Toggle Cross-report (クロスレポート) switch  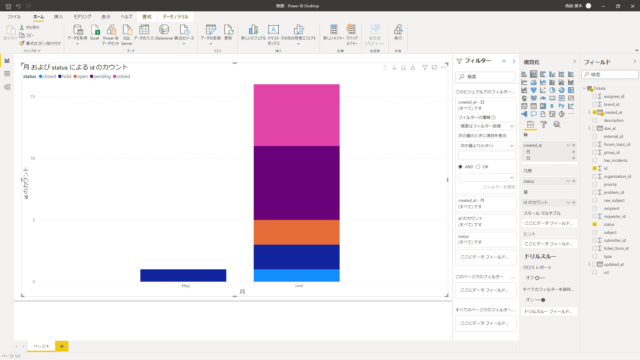pyautogui.click(x=539, y=278)
